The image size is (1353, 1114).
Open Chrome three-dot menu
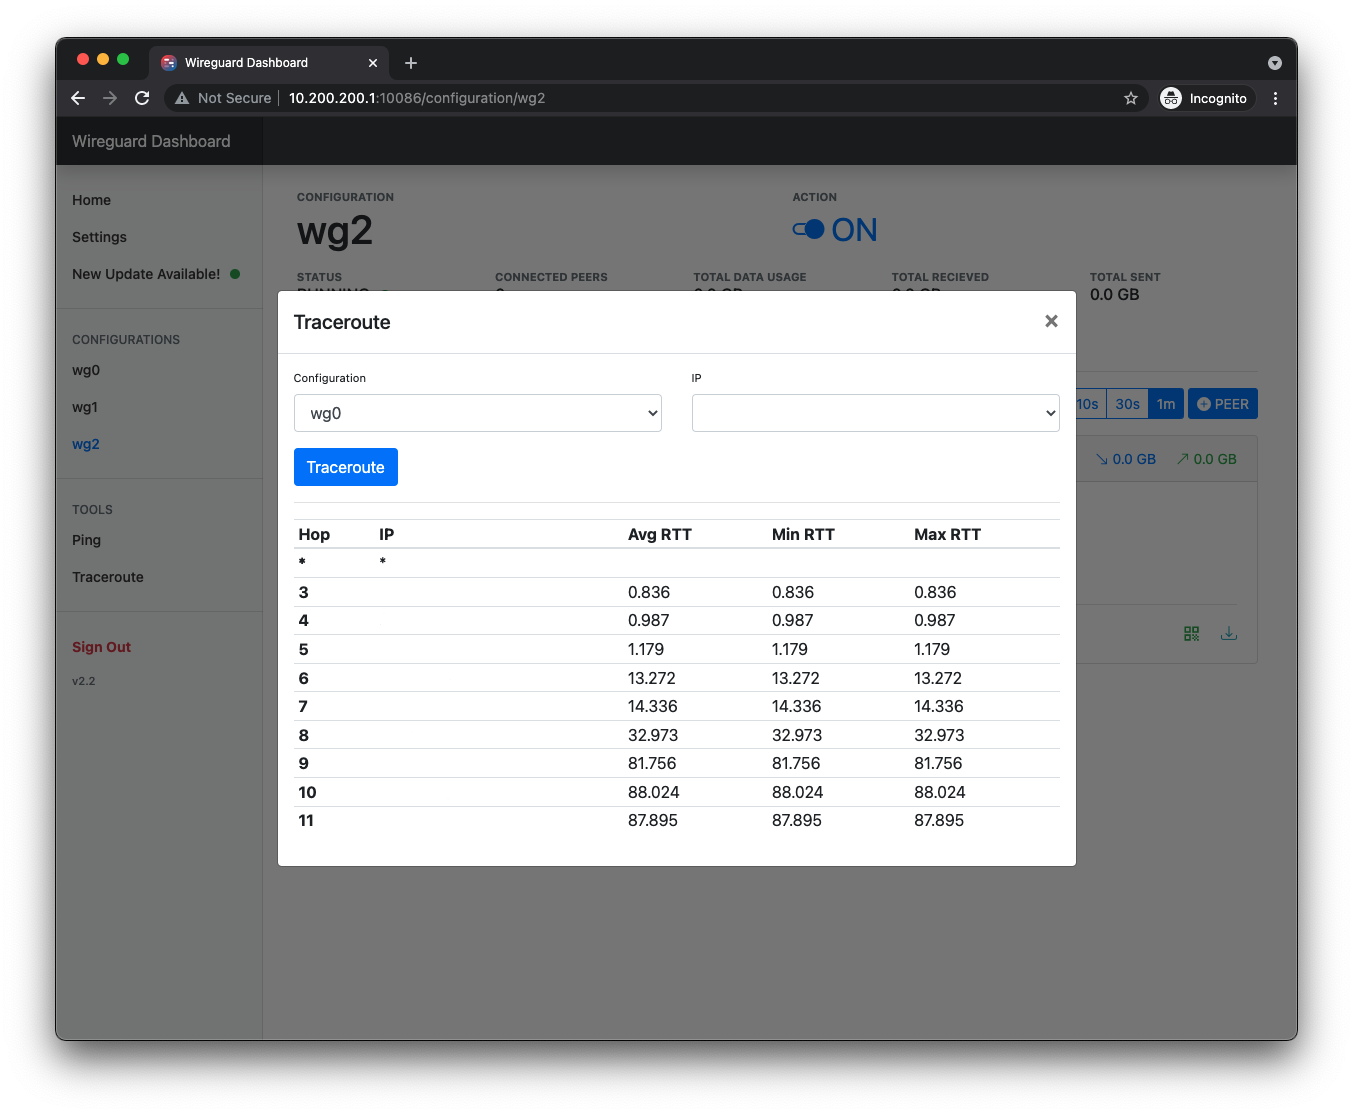pyautogui.click(x=1275, y=98)
